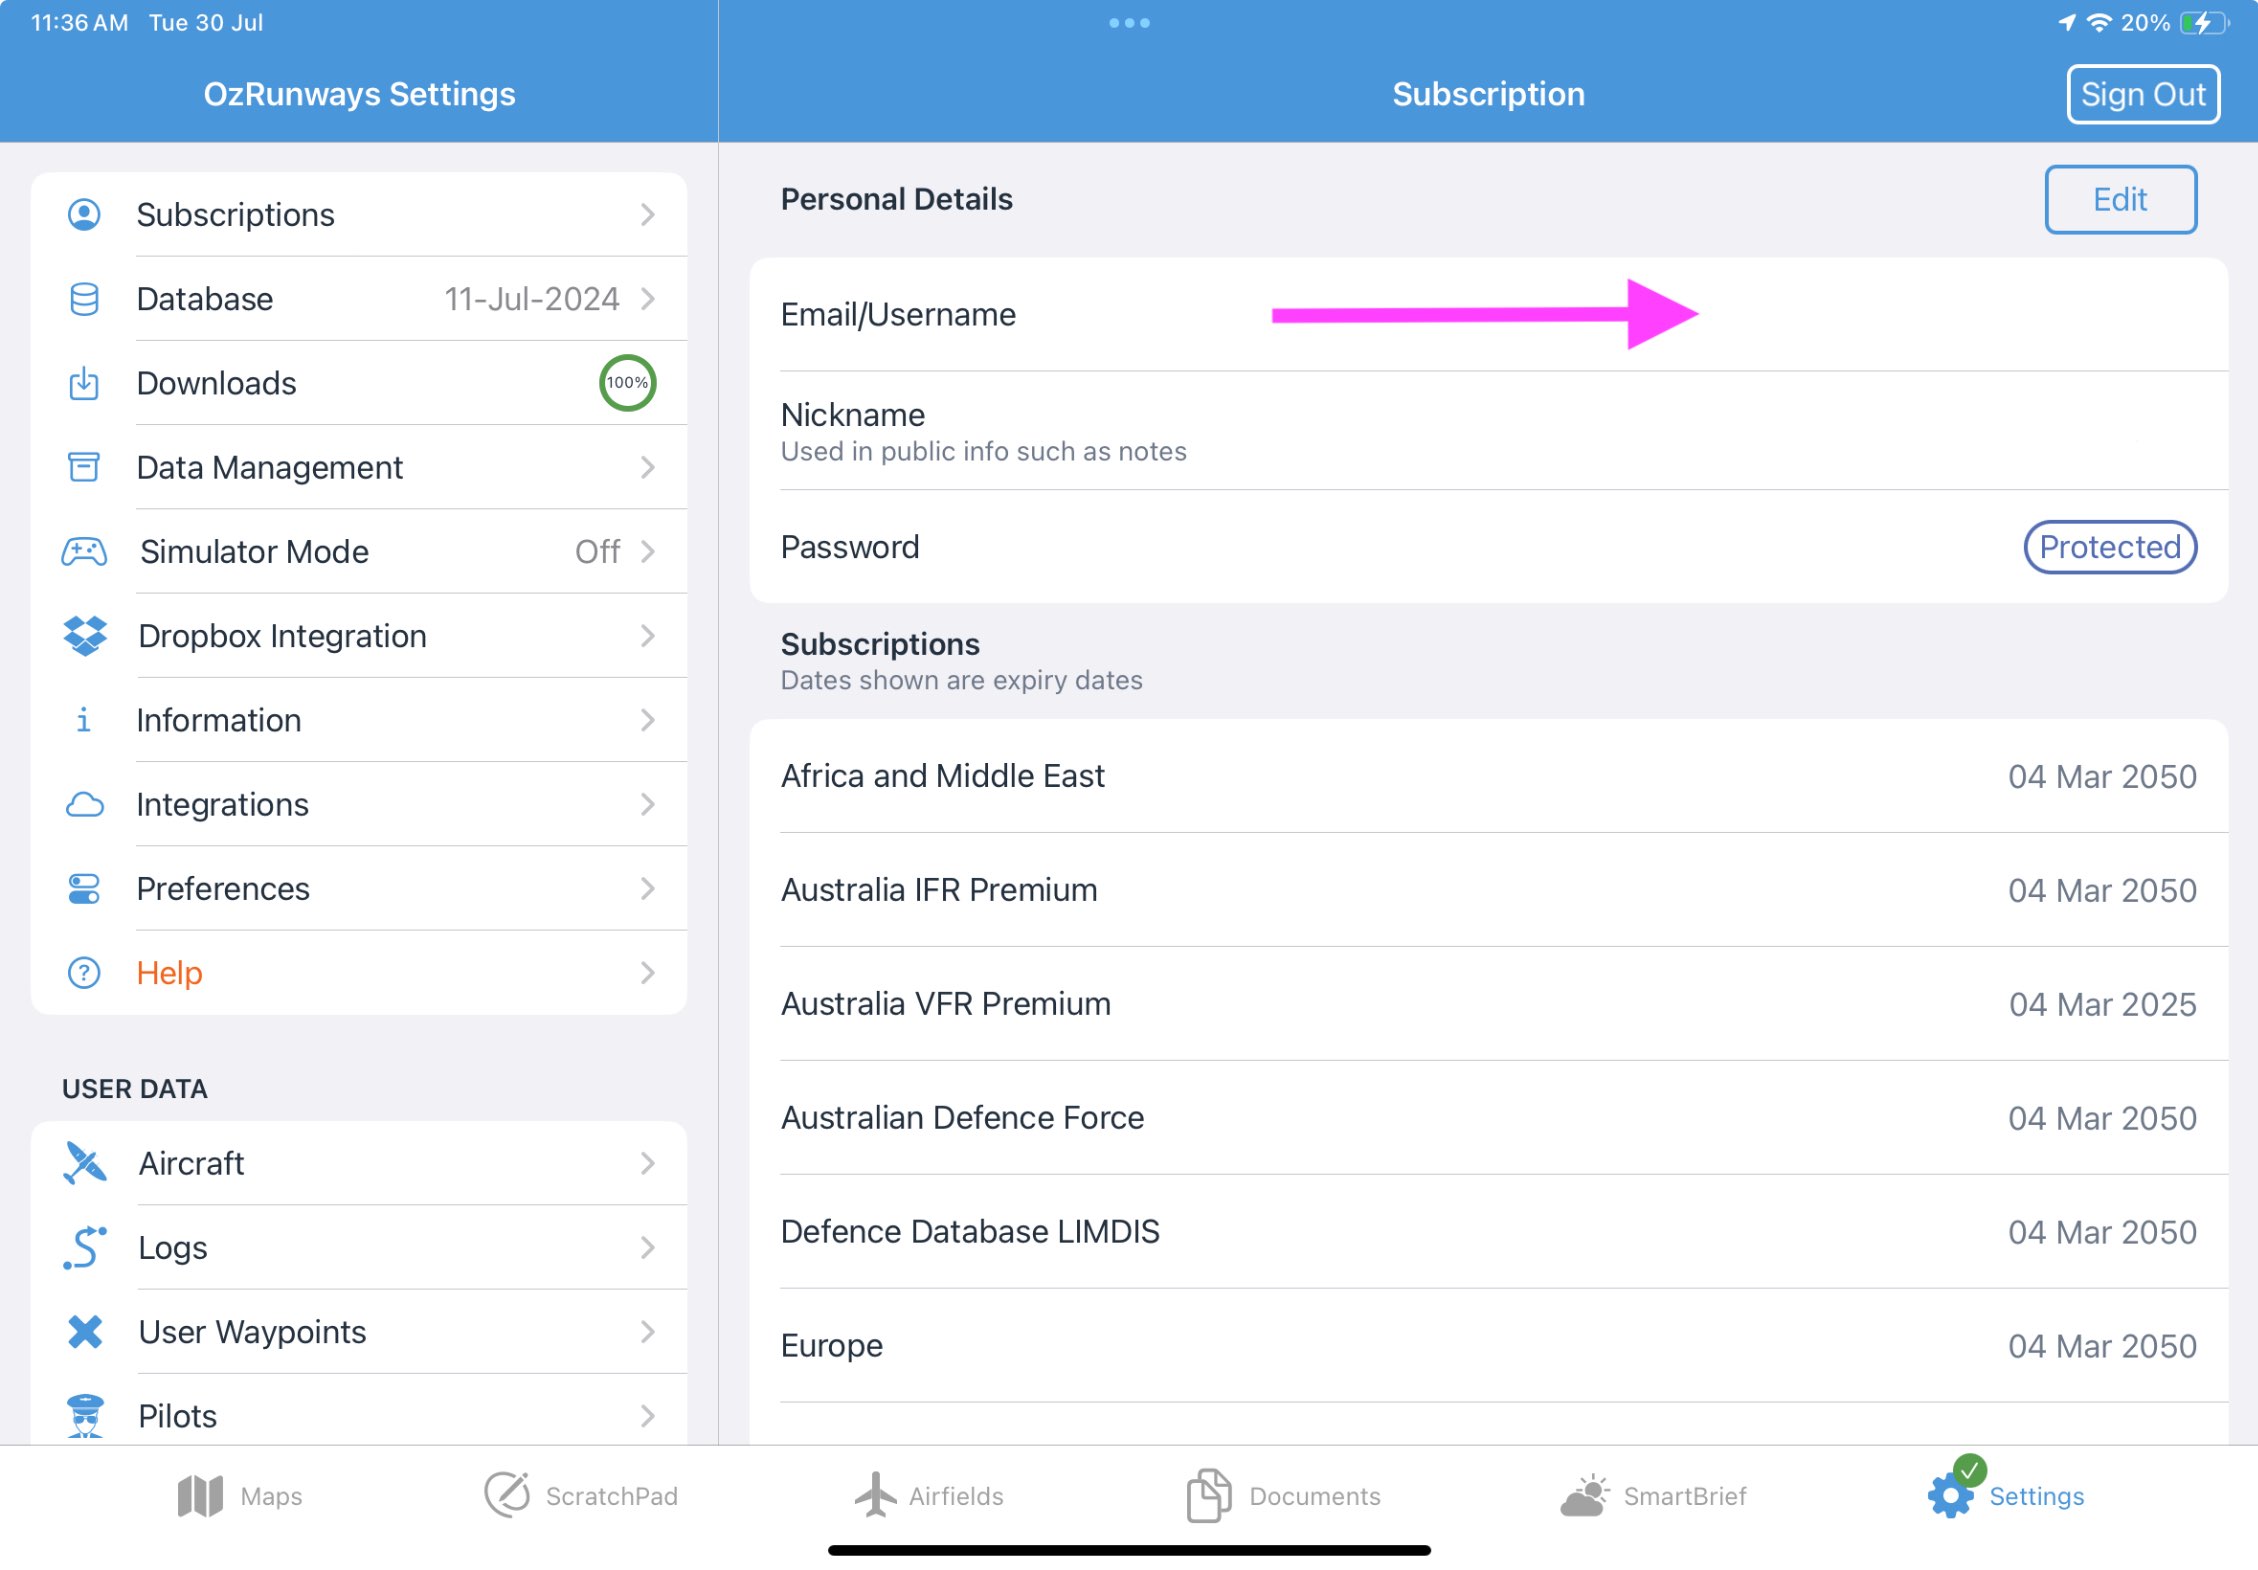Tap the Dropbox Integration icon
2258x1570 pixels.
[85, 636]
